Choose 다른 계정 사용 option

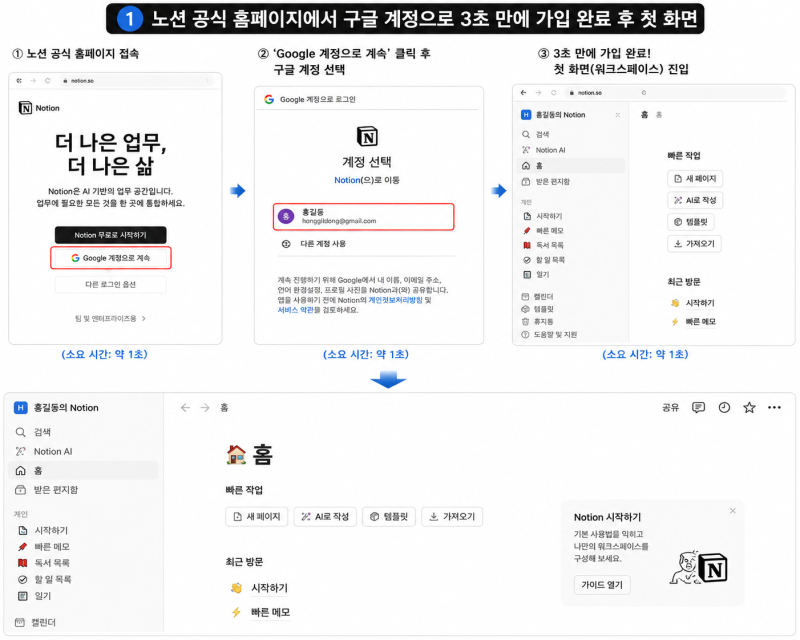(x=314, y=244)
